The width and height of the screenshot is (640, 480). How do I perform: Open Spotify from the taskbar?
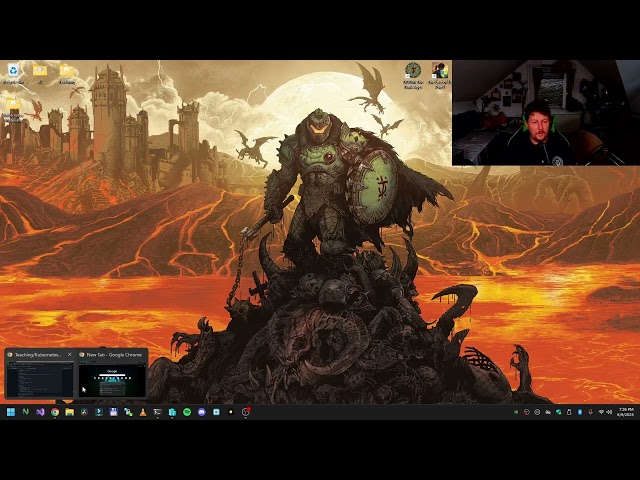click(x=187, y=412)
